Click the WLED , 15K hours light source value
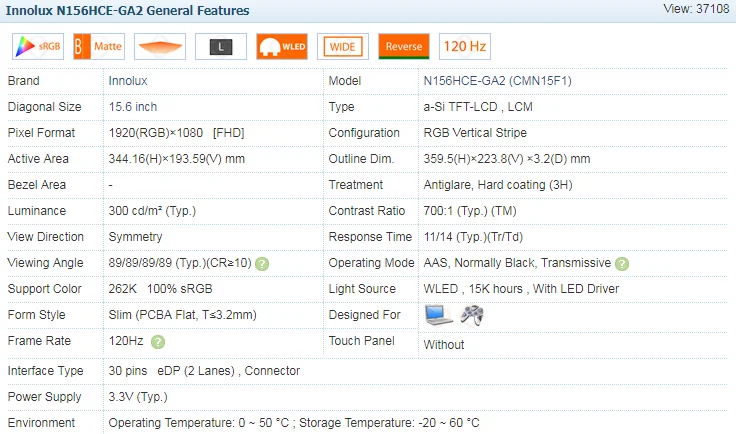The height and width of the screenshot is (434, 736). click(521, 289)
